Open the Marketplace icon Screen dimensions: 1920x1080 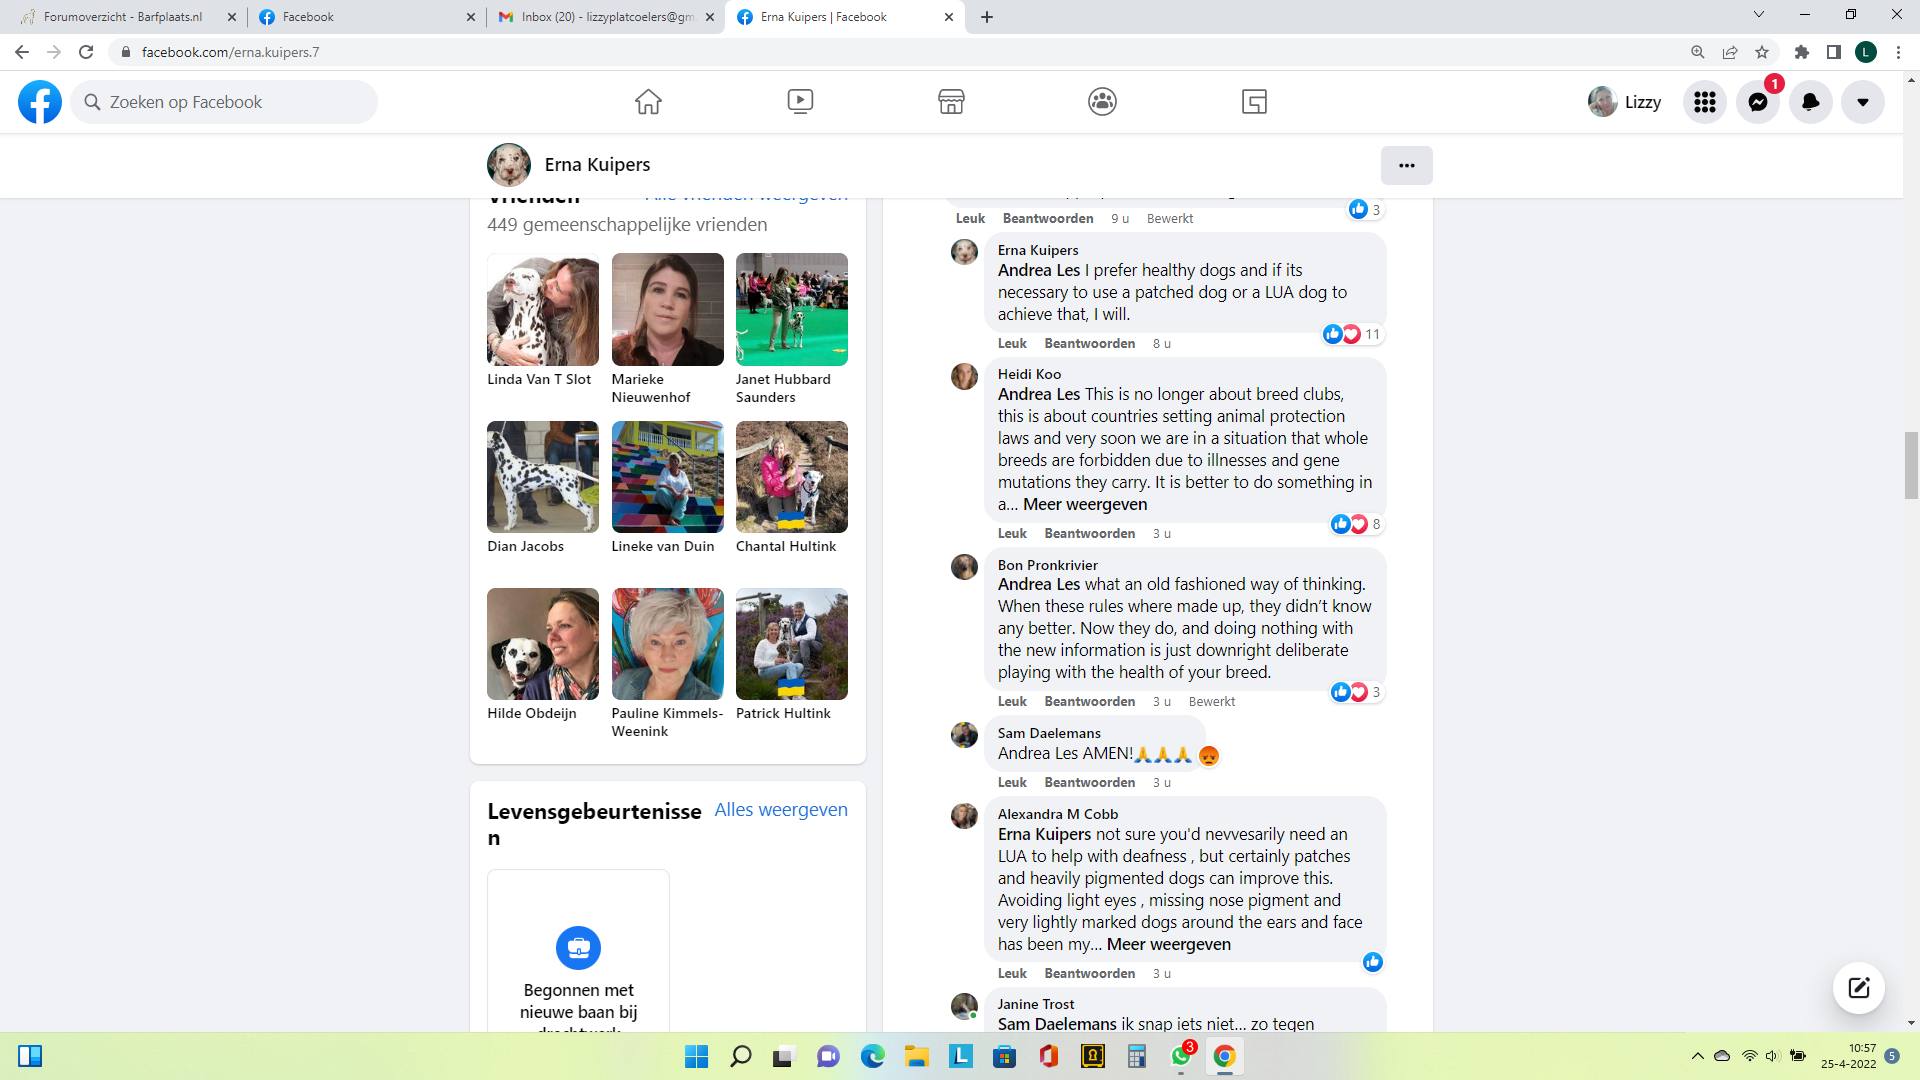951,102
